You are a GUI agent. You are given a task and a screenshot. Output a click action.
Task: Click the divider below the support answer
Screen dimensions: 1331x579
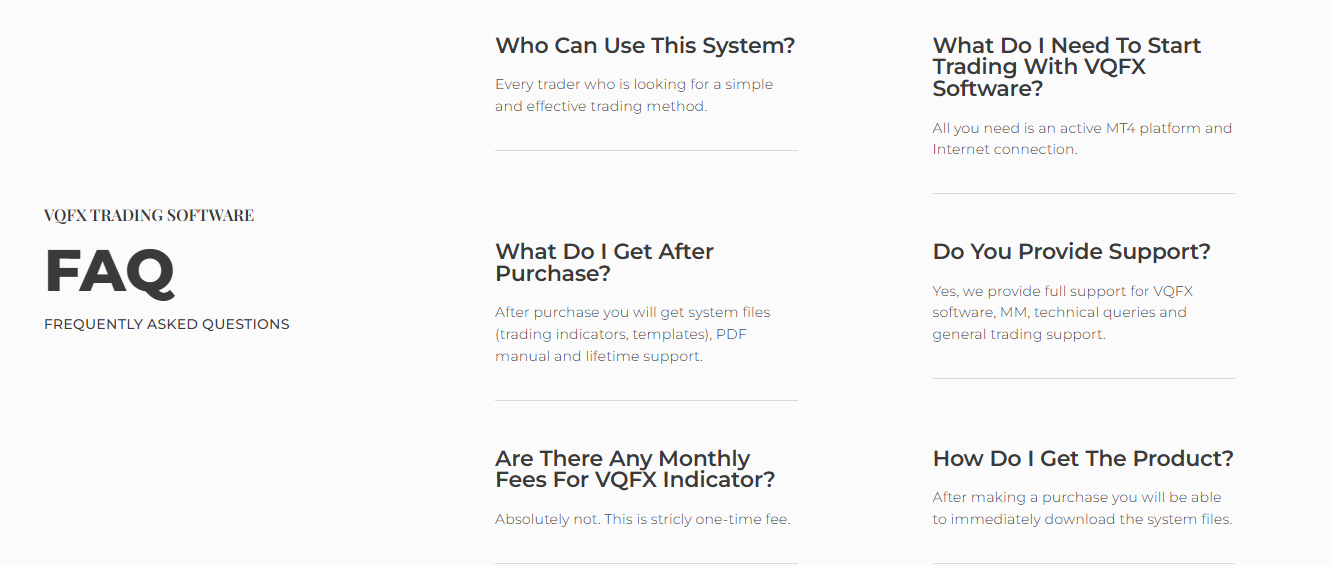pos(1083,379)
